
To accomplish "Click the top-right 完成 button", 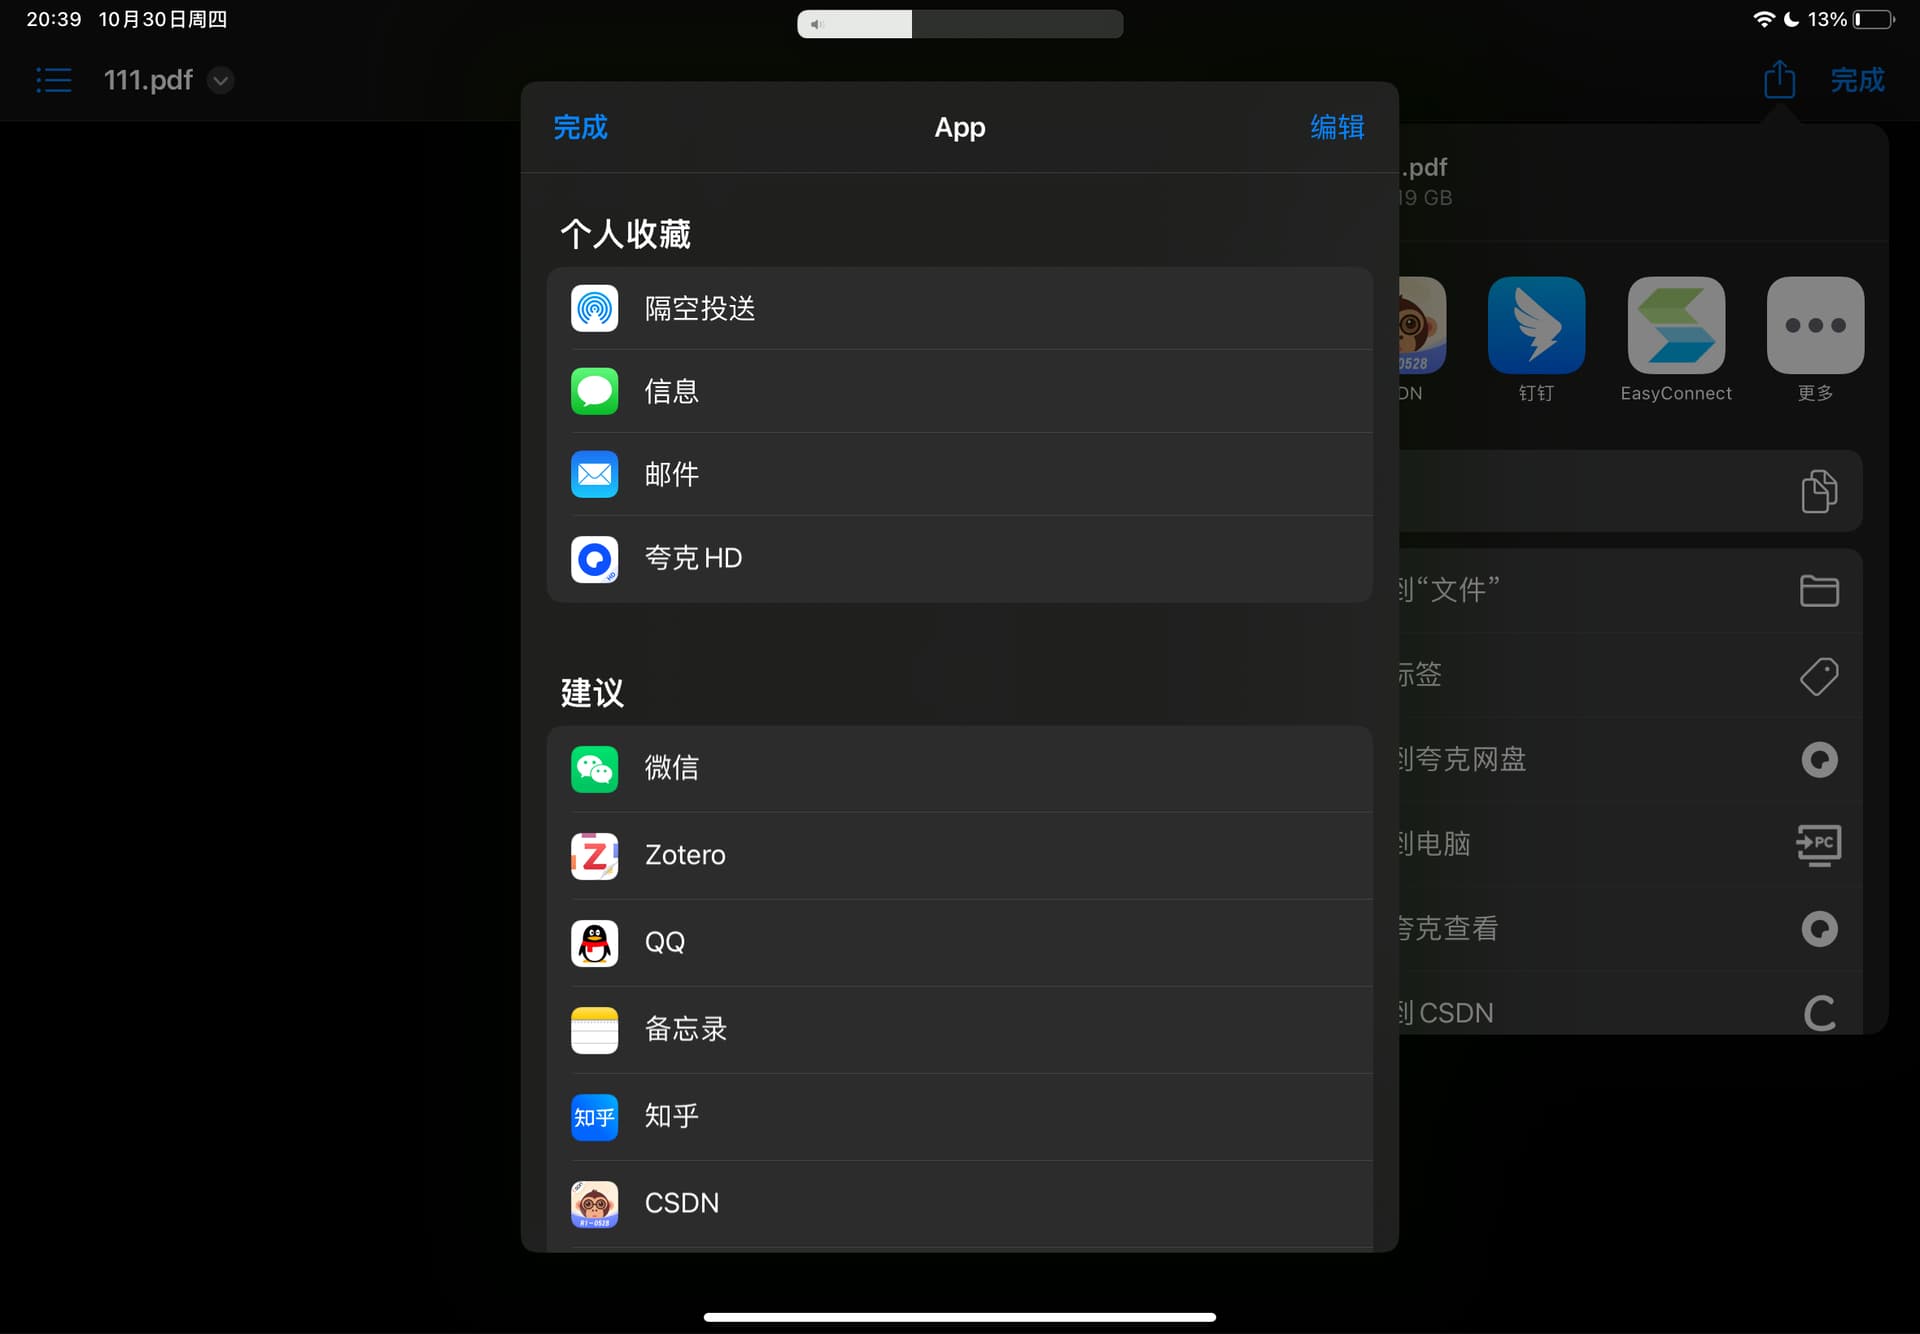I will (1857, 80).
